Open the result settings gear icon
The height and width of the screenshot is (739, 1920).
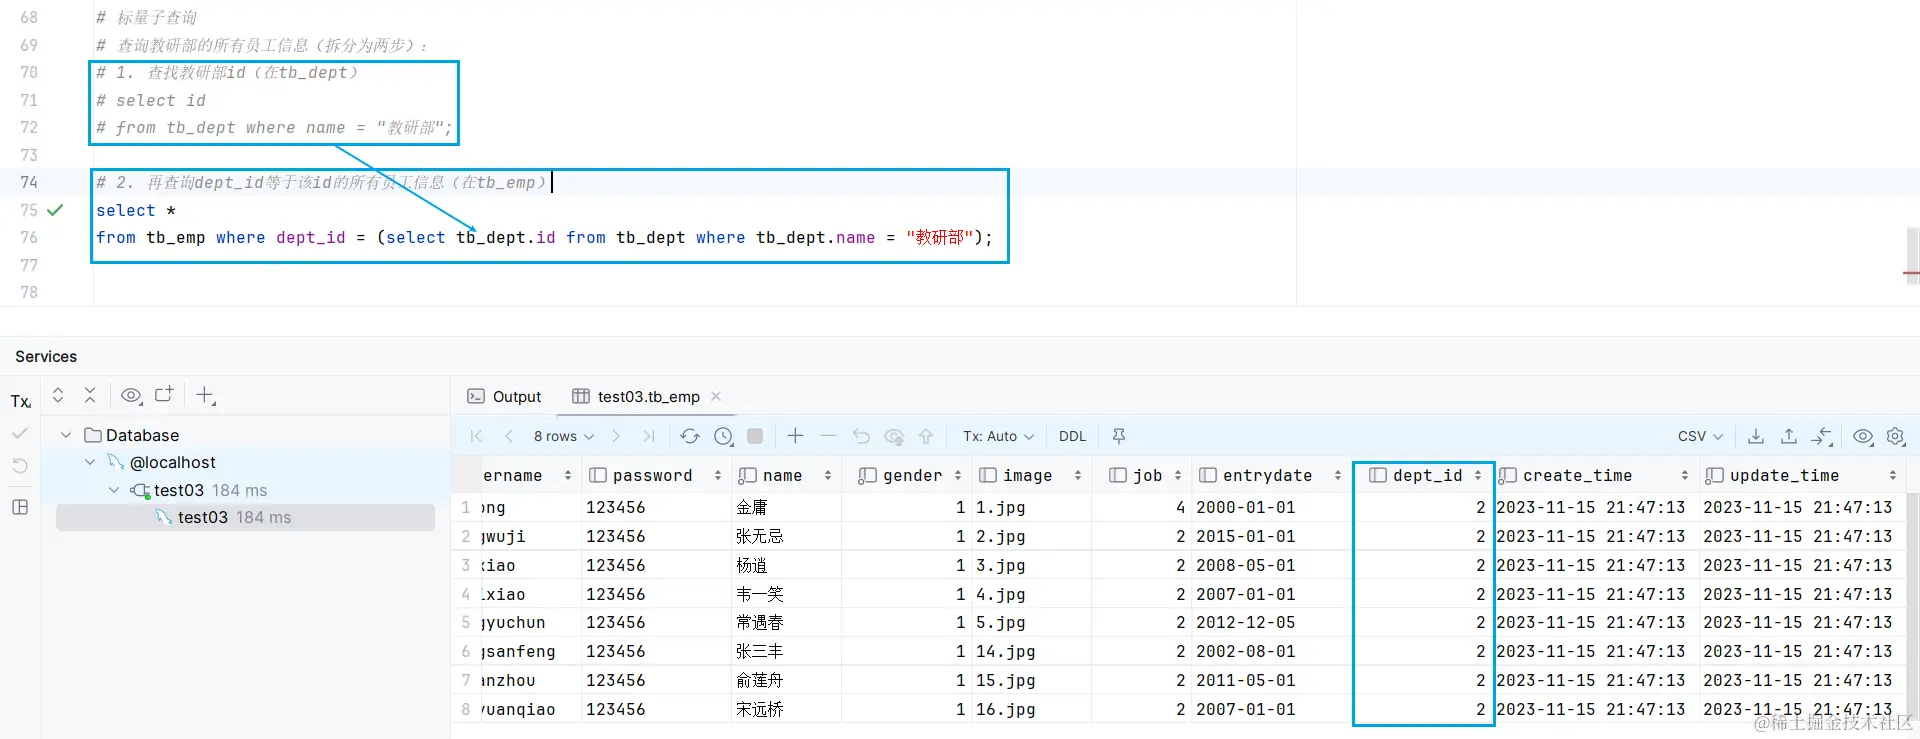click(1895, 436)
